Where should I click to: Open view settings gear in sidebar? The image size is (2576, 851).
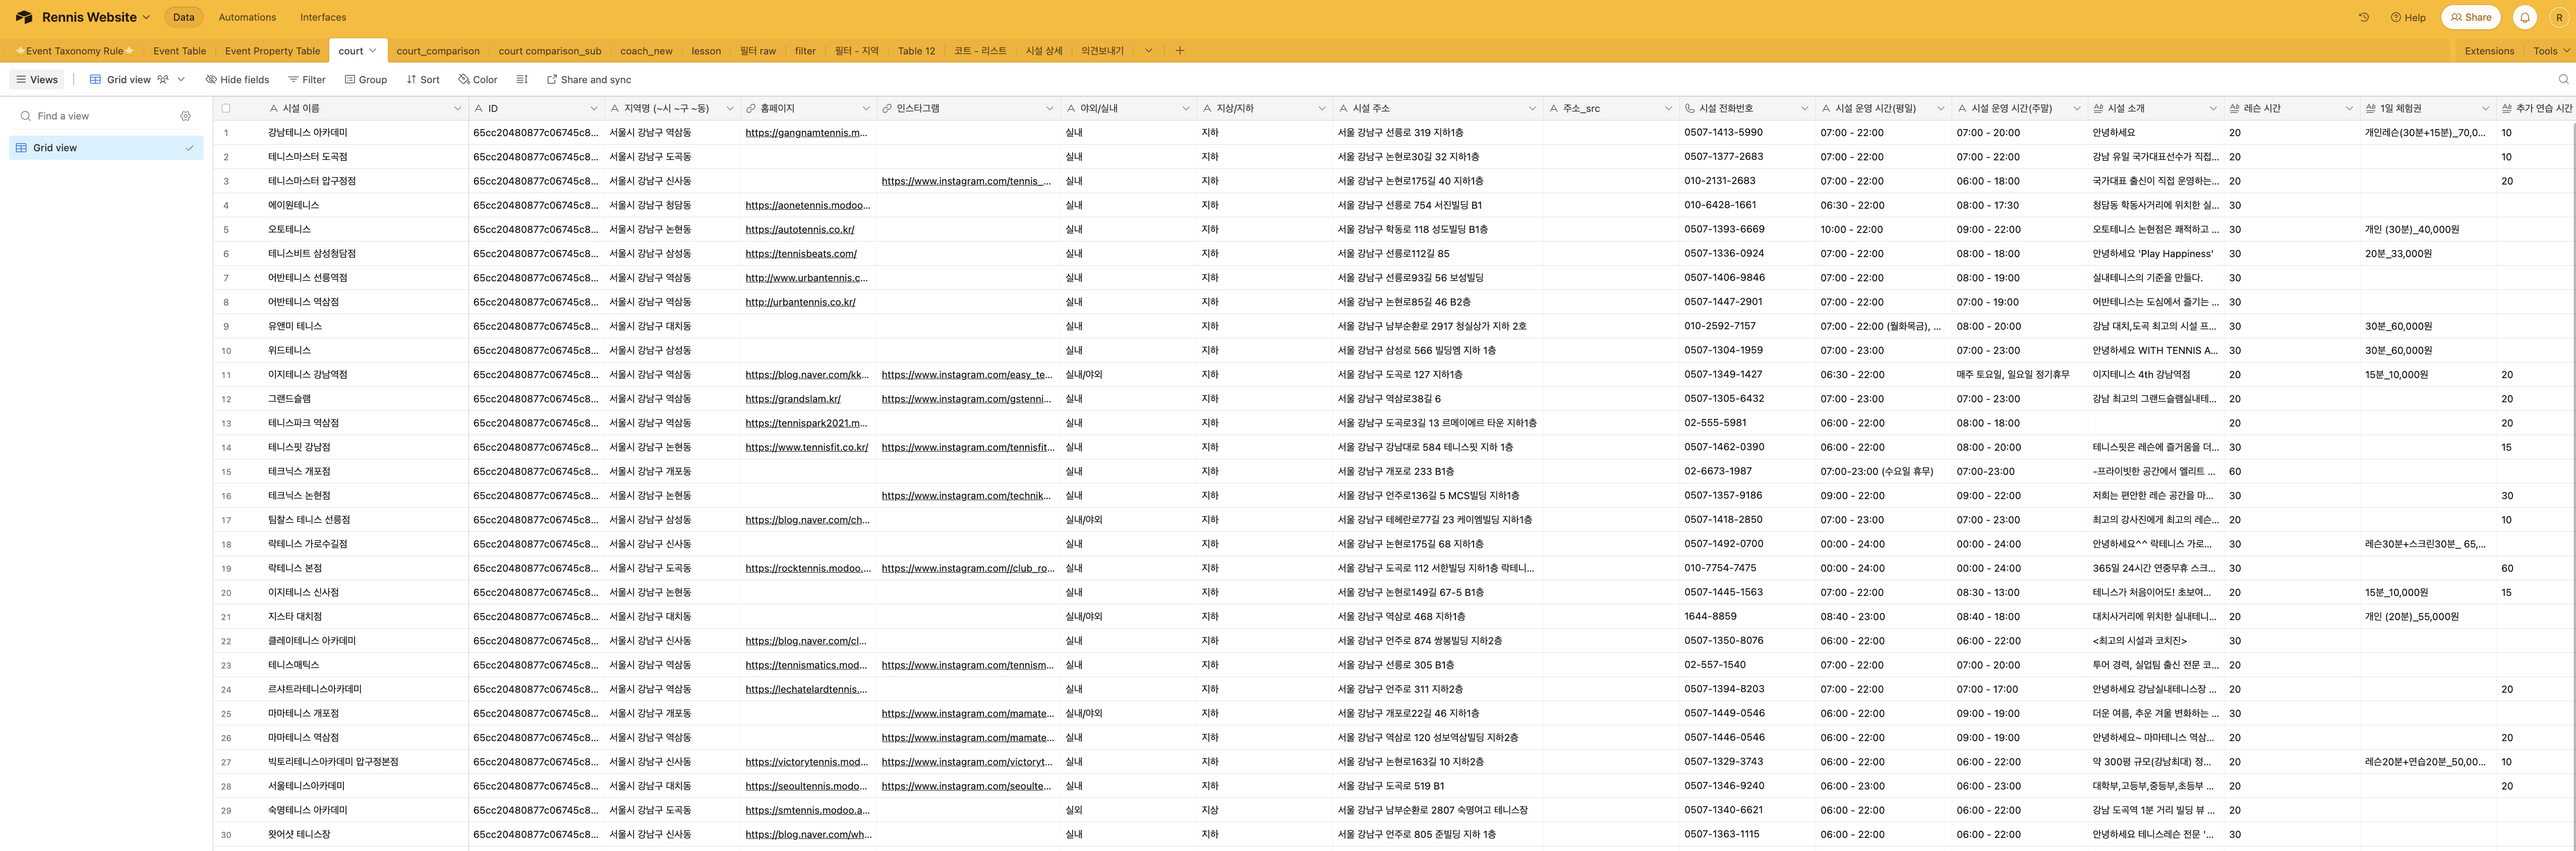[186, 116]
